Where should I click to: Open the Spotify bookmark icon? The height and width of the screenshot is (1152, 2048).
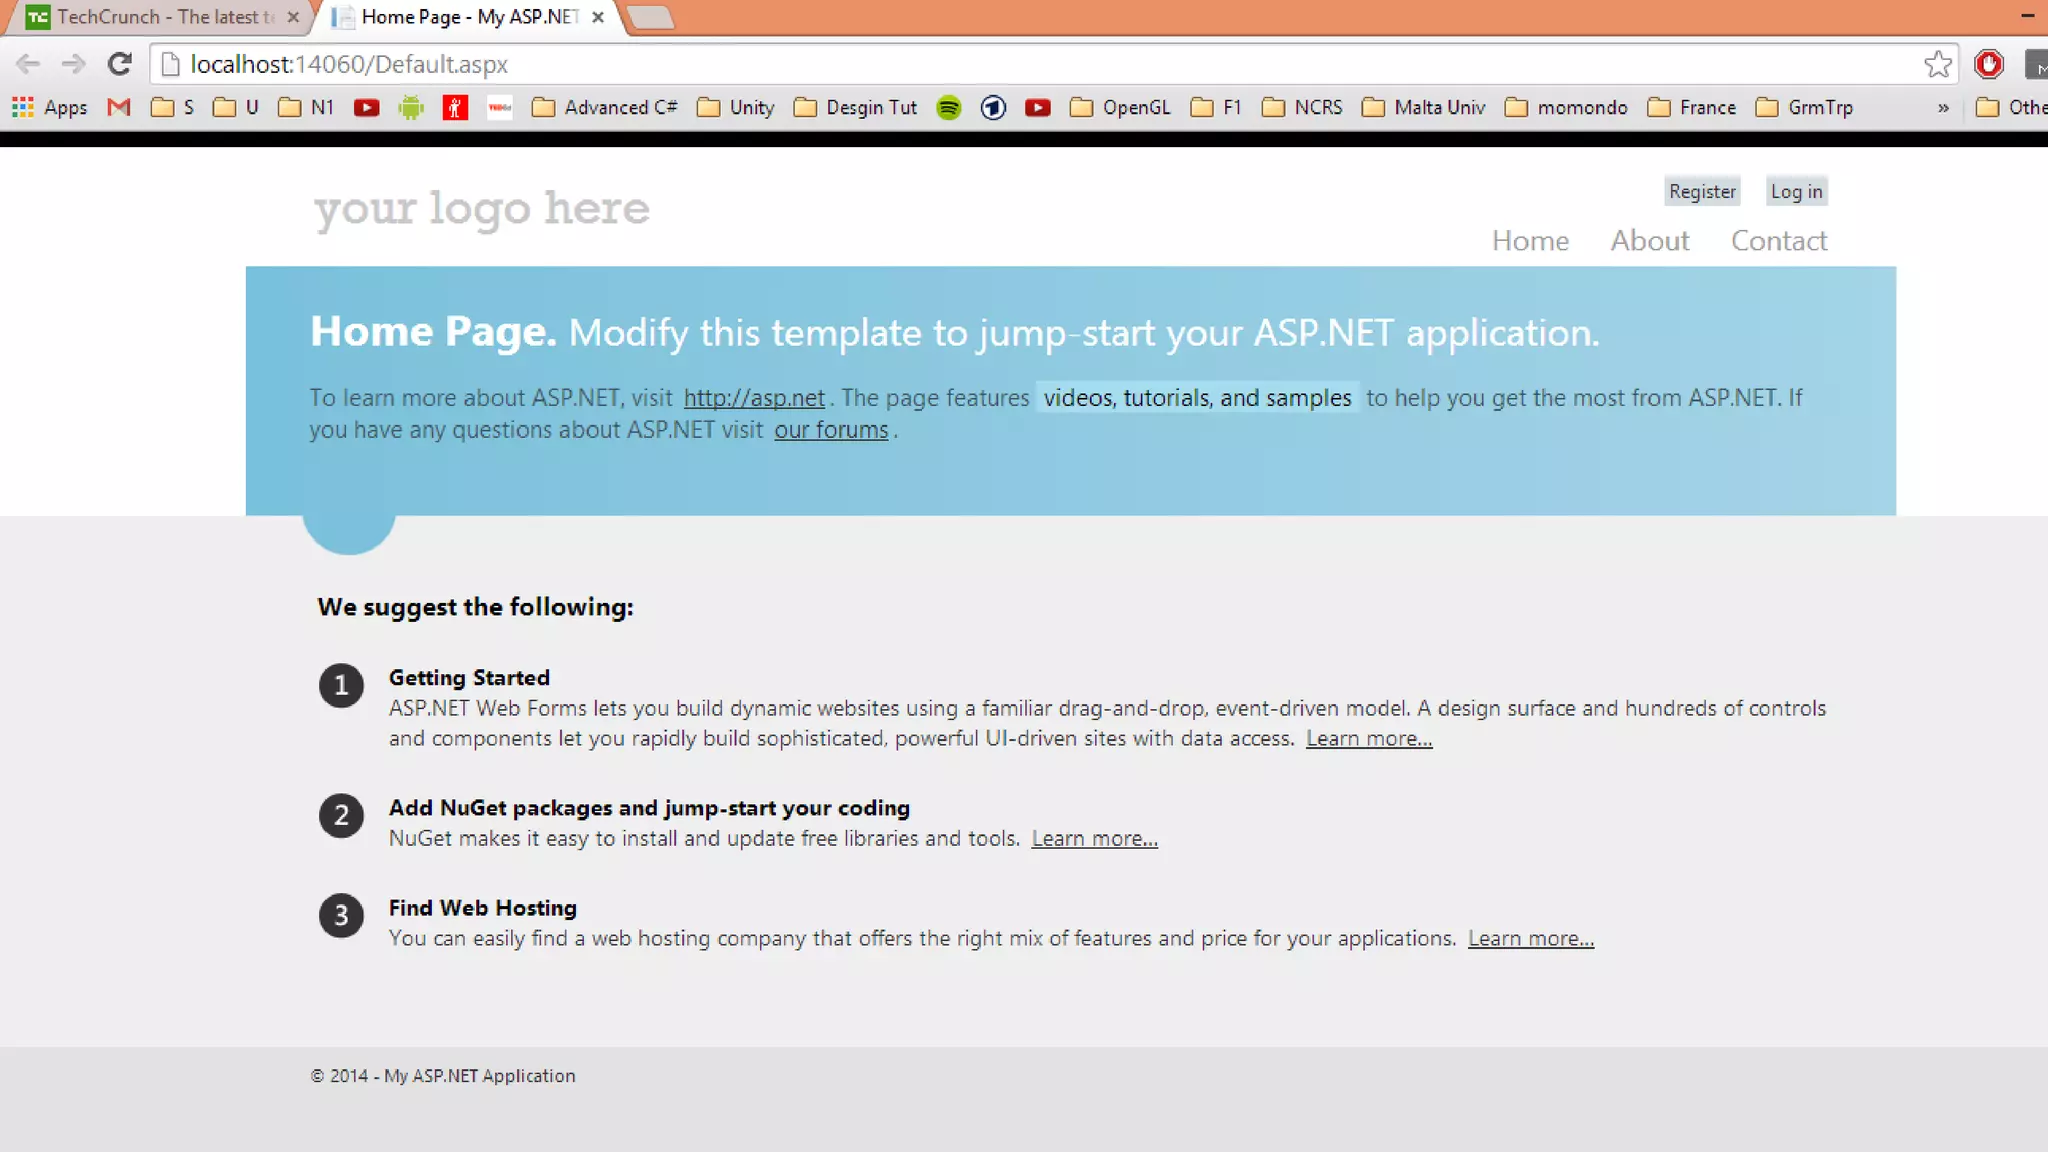coord(948,107)
